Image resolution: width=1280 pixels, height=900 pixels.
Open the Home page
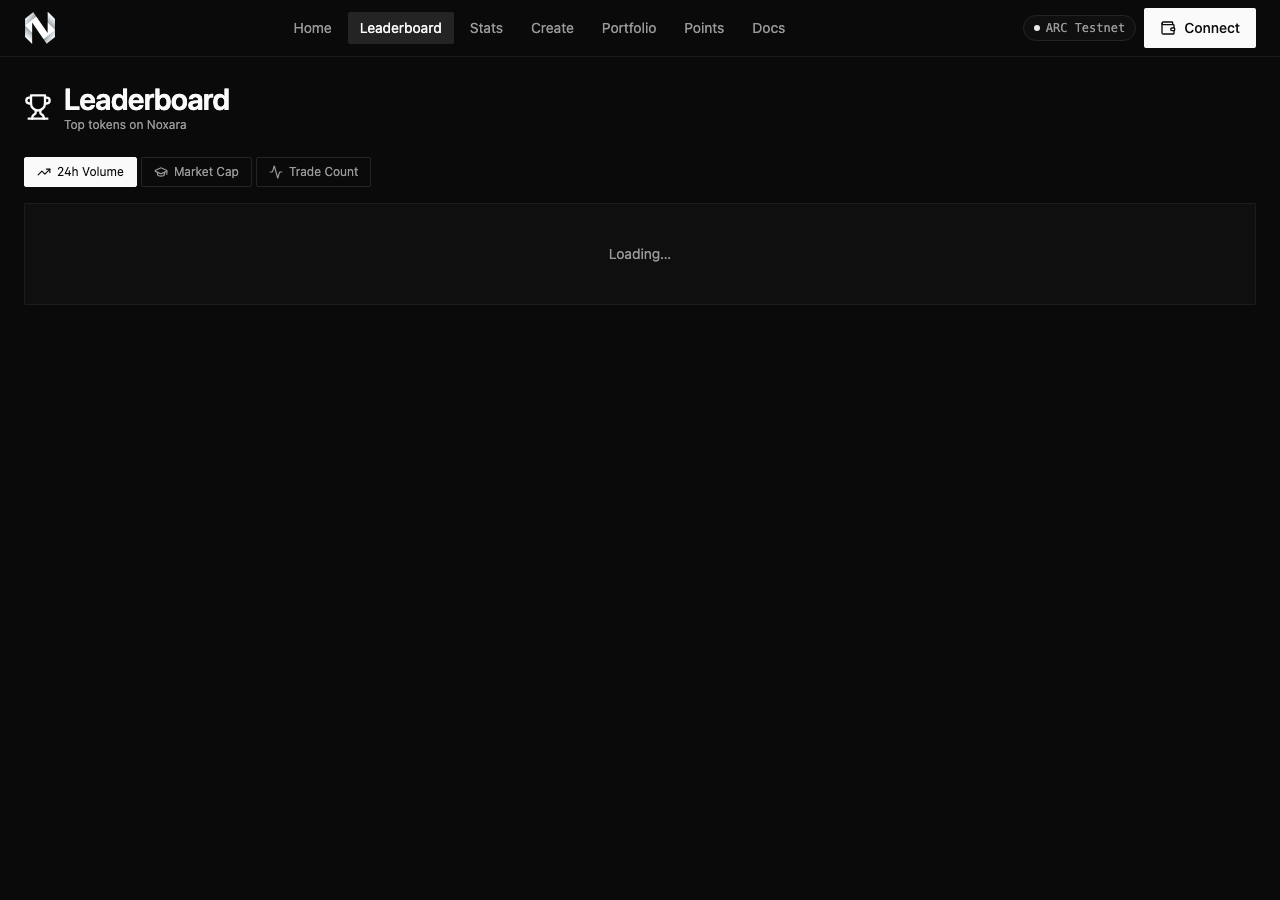click(x=312, y=28)
